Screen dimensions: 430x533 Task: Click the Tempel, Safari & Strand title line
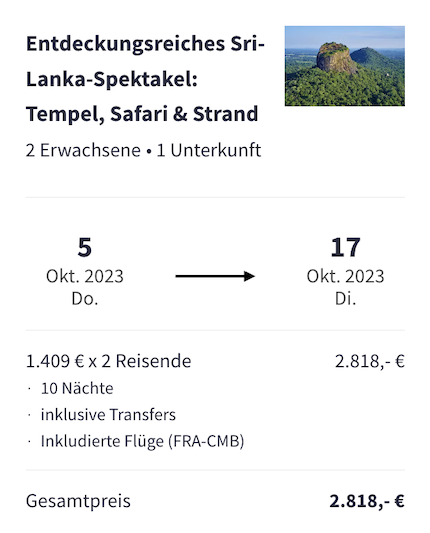coord(142,114)
